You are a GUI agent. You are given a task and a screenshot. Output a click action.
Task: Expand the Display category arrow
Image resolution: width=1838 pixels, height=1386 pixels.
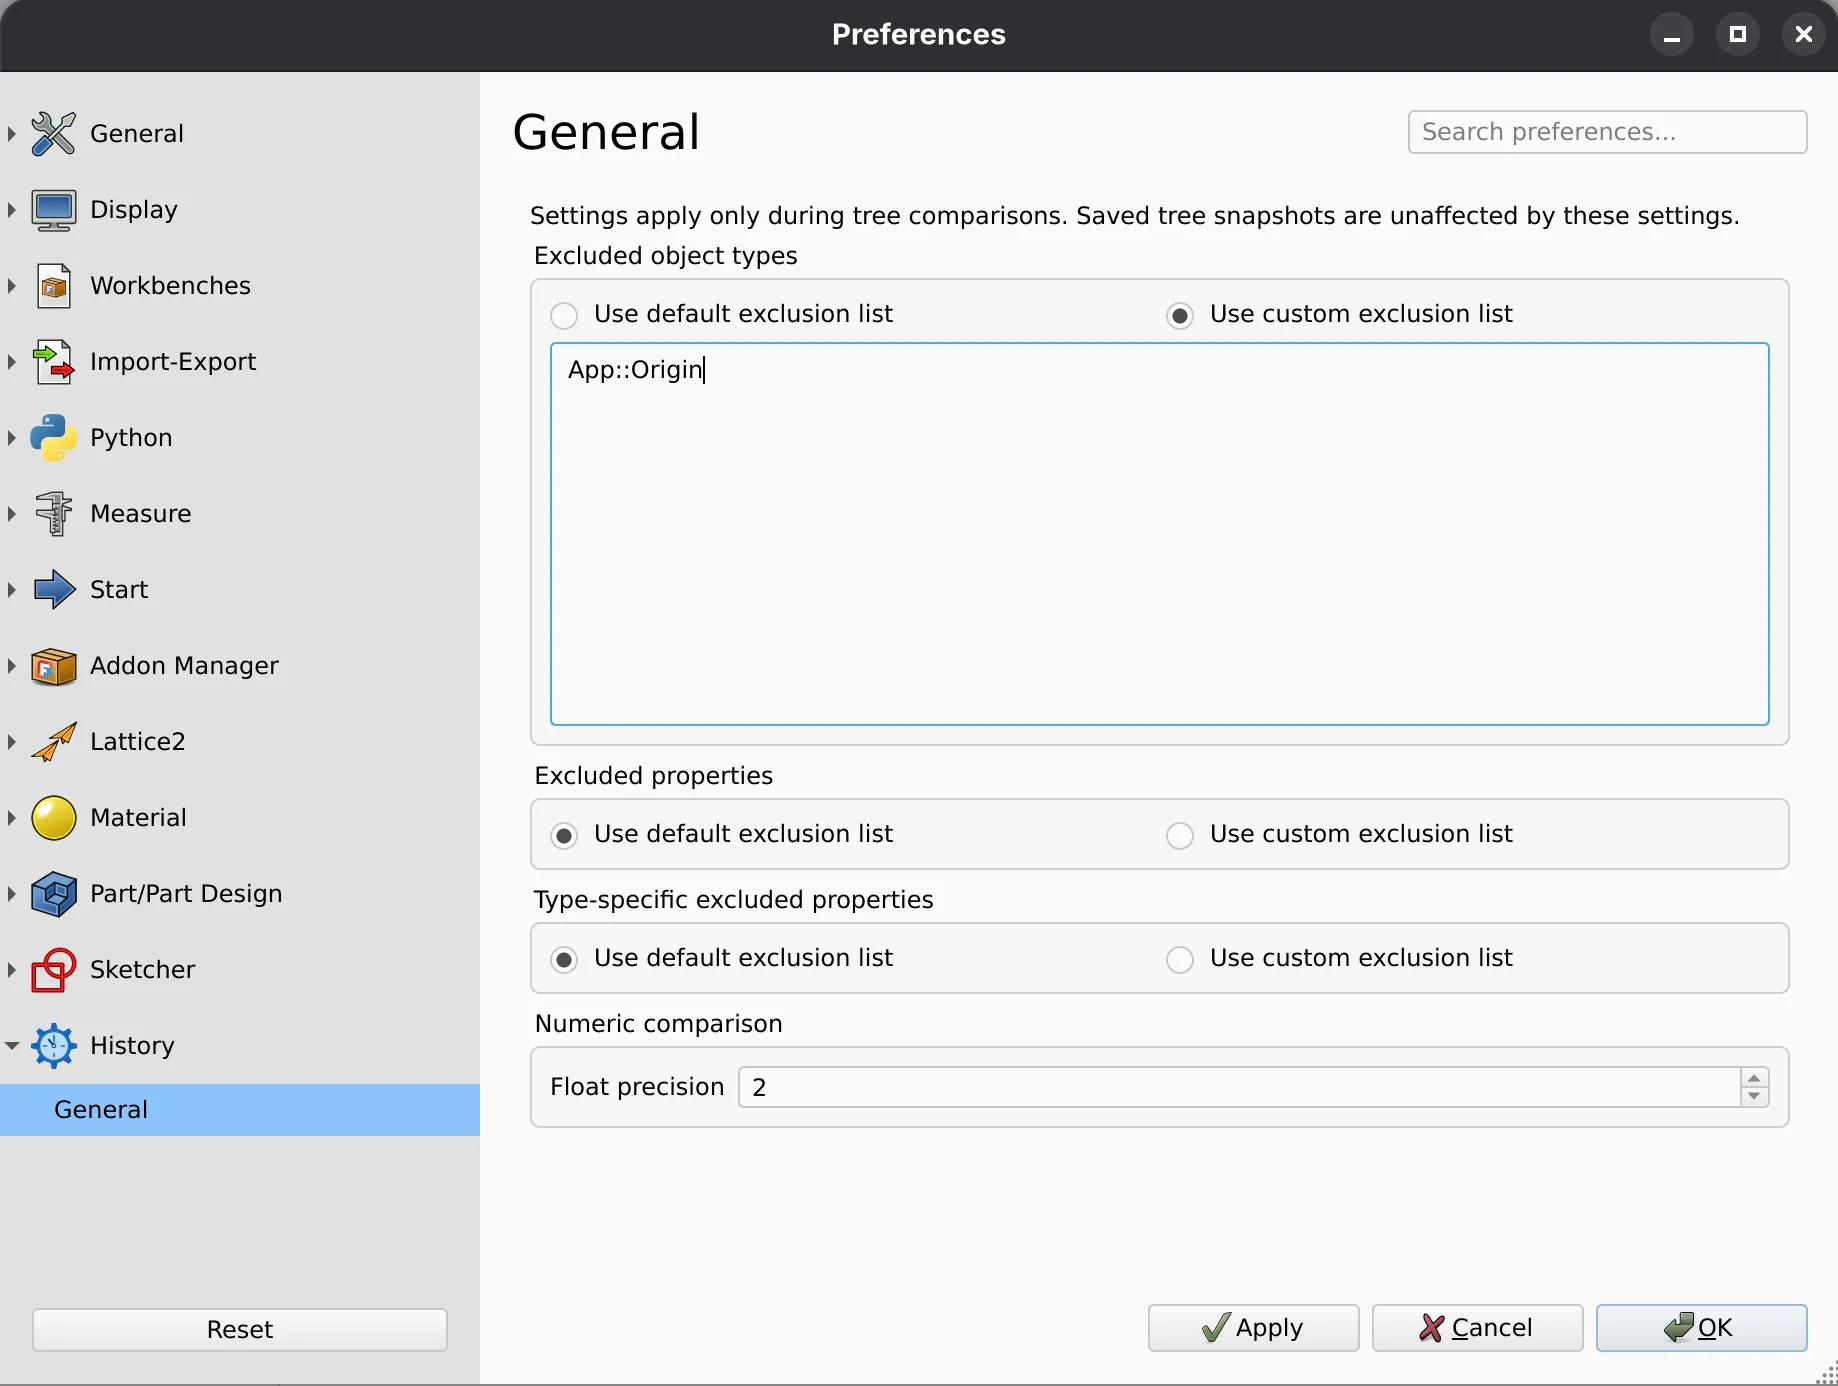tap(12, 209)
